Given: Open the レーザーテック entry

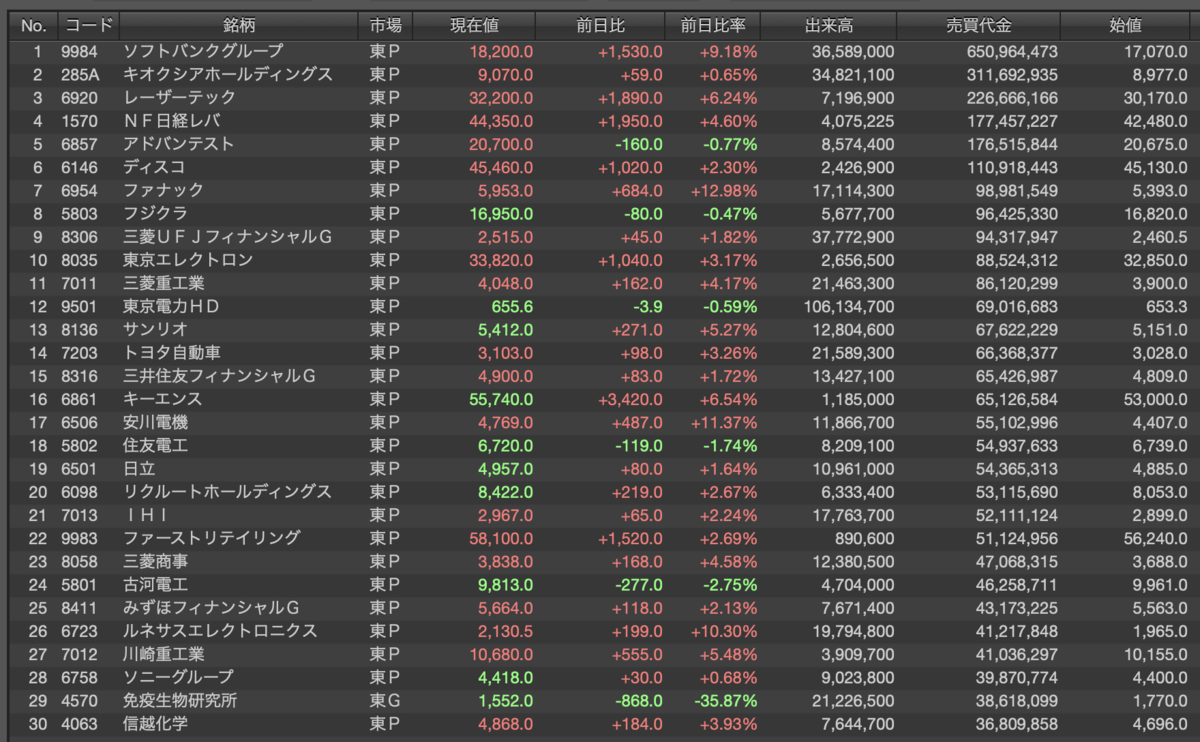Looking at the screenshot, I should tap(600, 97).
